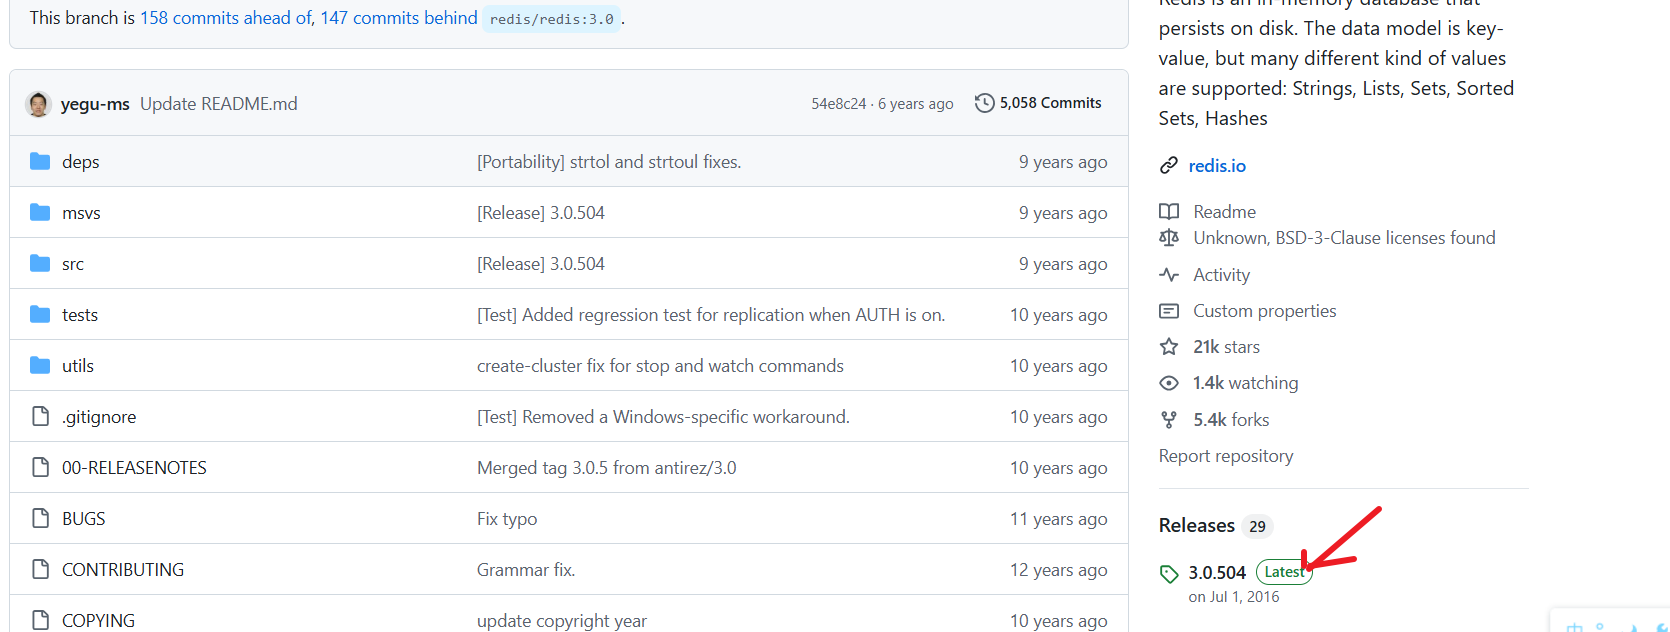Open 'Added regression test for replication' commit
1670x632 pixels.
tap(711, 315)
